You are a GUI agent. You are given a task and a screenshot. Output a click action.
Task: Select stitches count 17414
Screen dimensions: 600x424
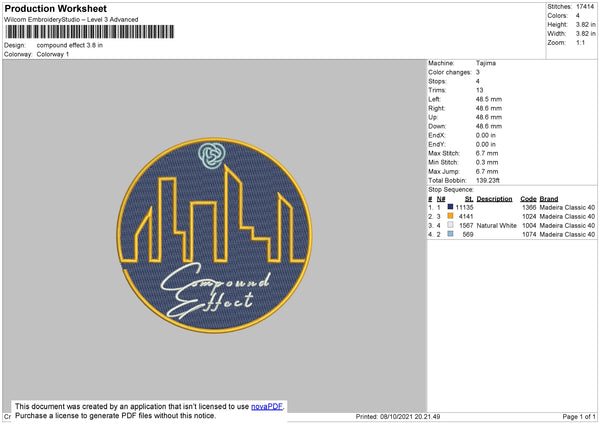coord(585,7)
